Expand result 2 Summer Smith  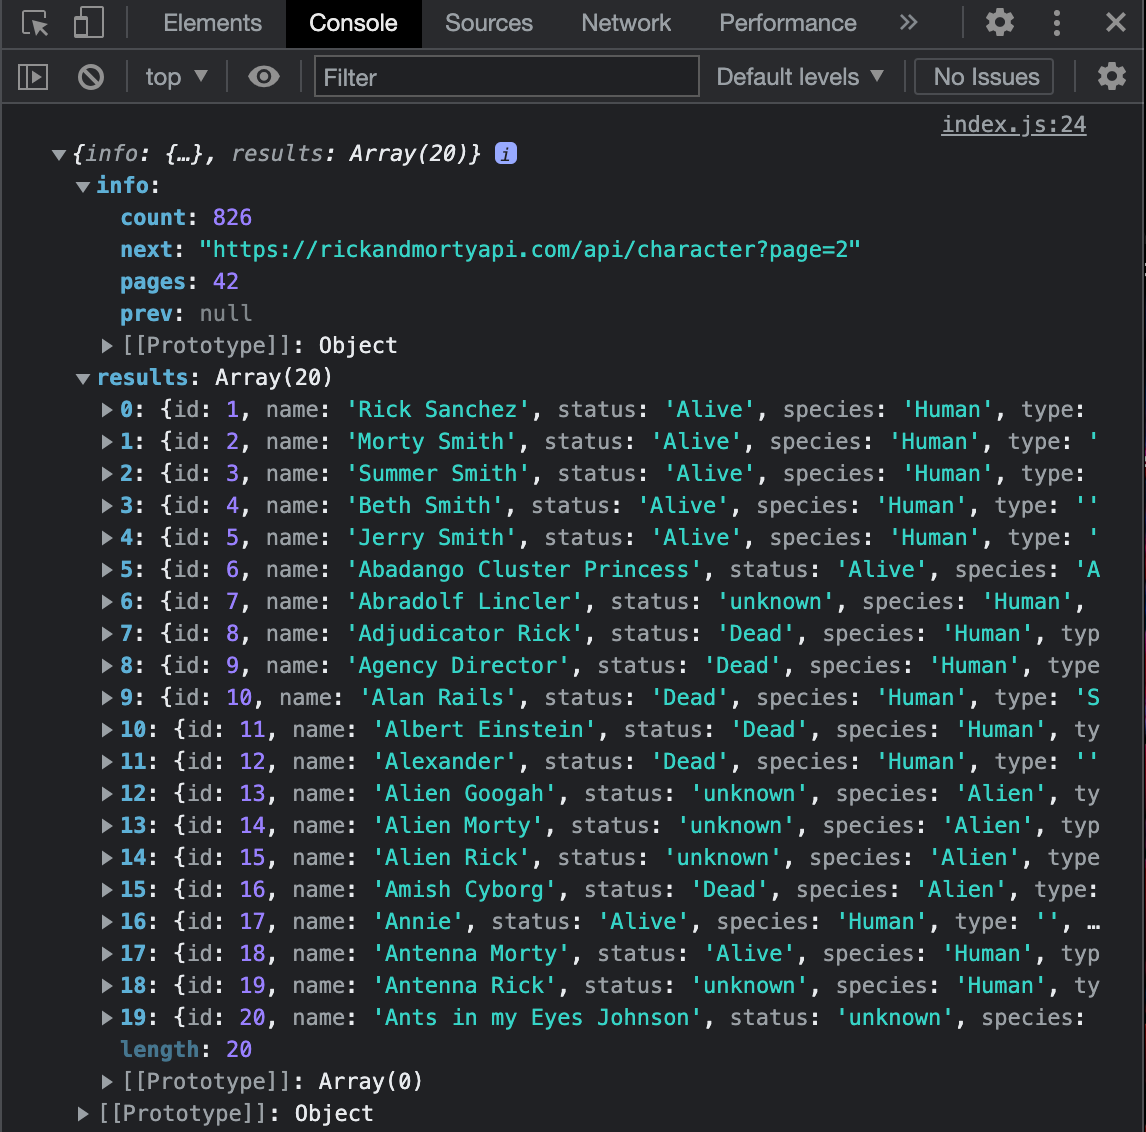click(x=107, y=474)
